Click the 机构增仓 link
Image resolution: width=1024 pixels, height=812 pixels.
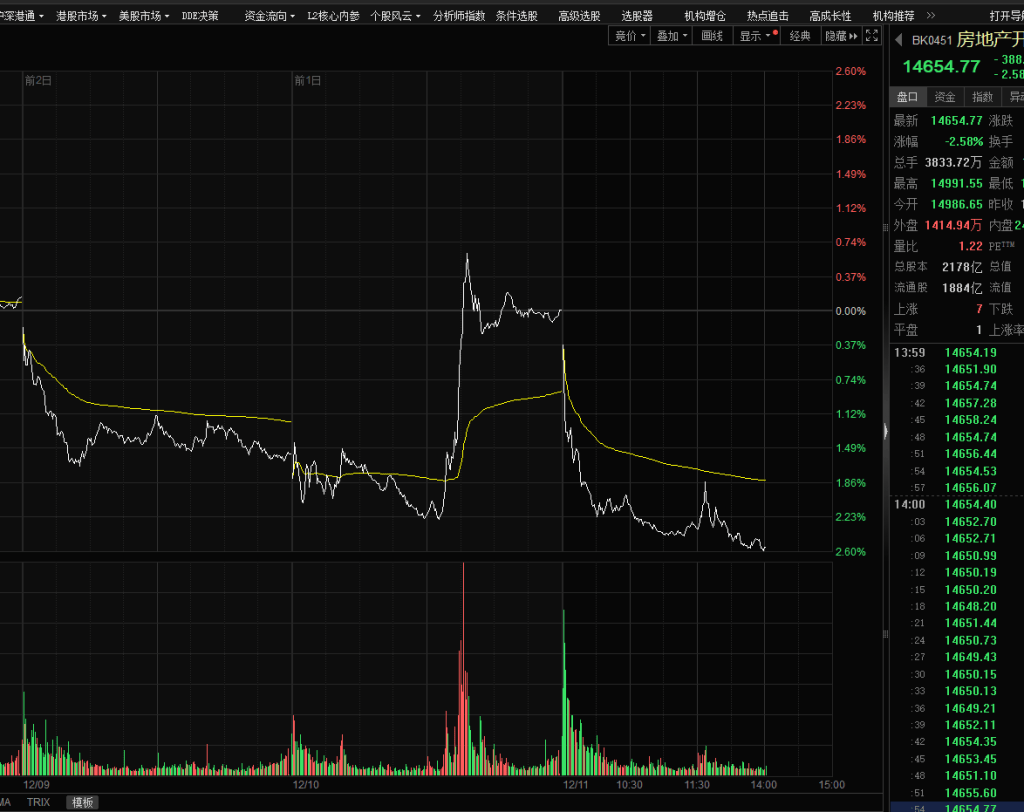(705, 16)
